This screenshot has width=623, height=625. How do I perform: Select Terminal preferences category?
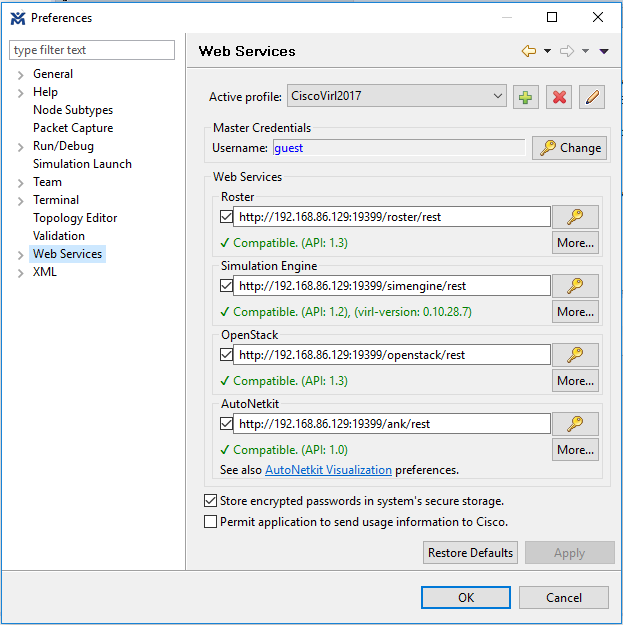pos(56,200)
